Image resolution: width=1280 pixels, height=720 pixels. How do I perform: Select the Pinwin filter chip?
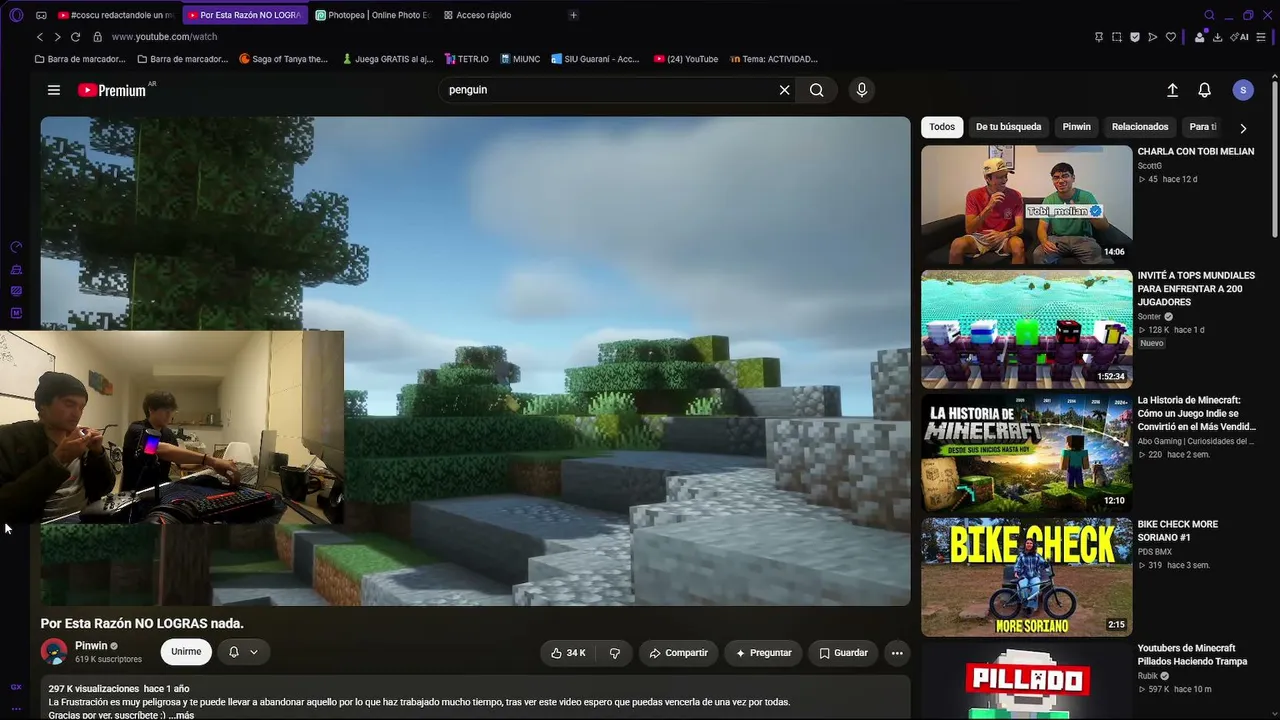[x=1077, y=127]
